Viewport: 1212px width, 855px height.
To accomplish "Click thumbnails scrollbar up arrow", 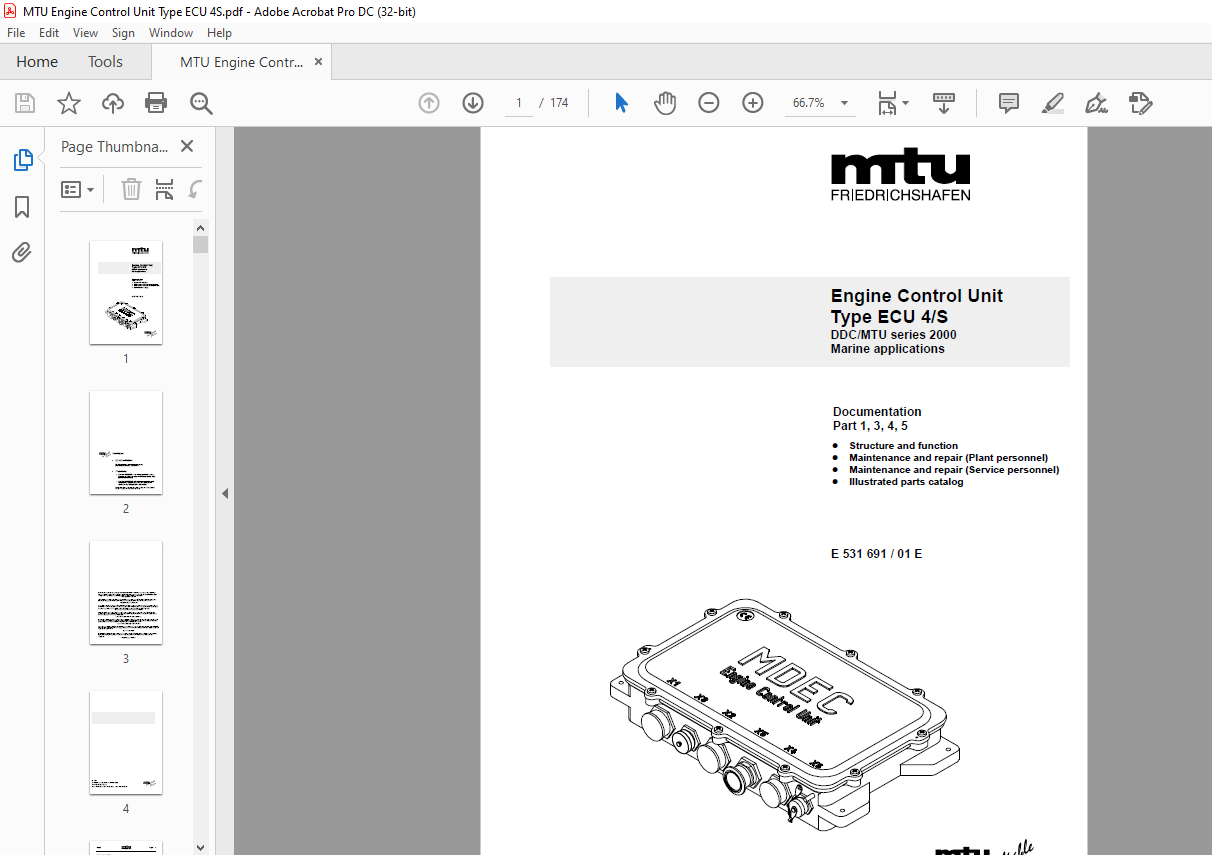I will (x=201, y=227).
